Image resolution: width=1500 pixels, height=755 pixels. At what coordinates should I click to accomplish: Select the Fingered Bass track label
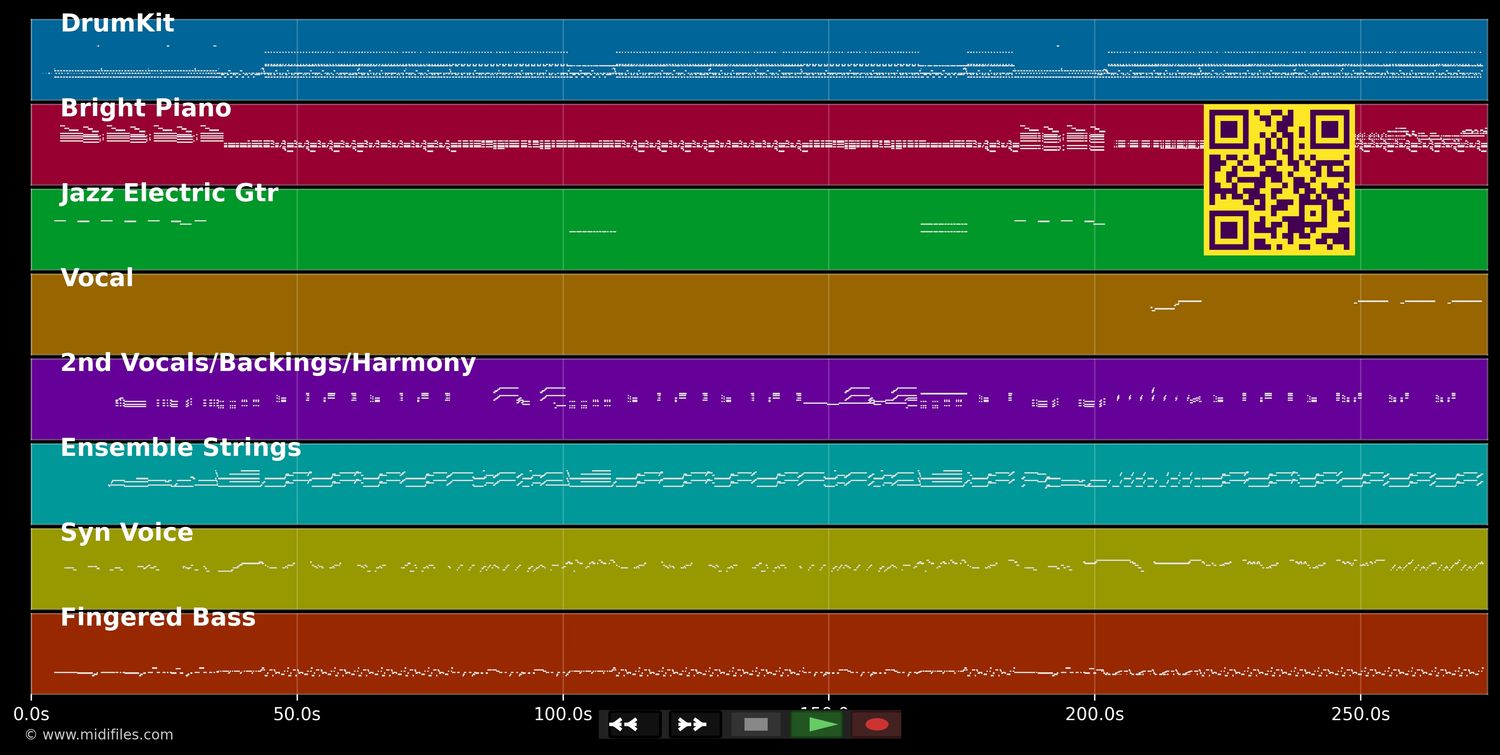click(158, 618)
